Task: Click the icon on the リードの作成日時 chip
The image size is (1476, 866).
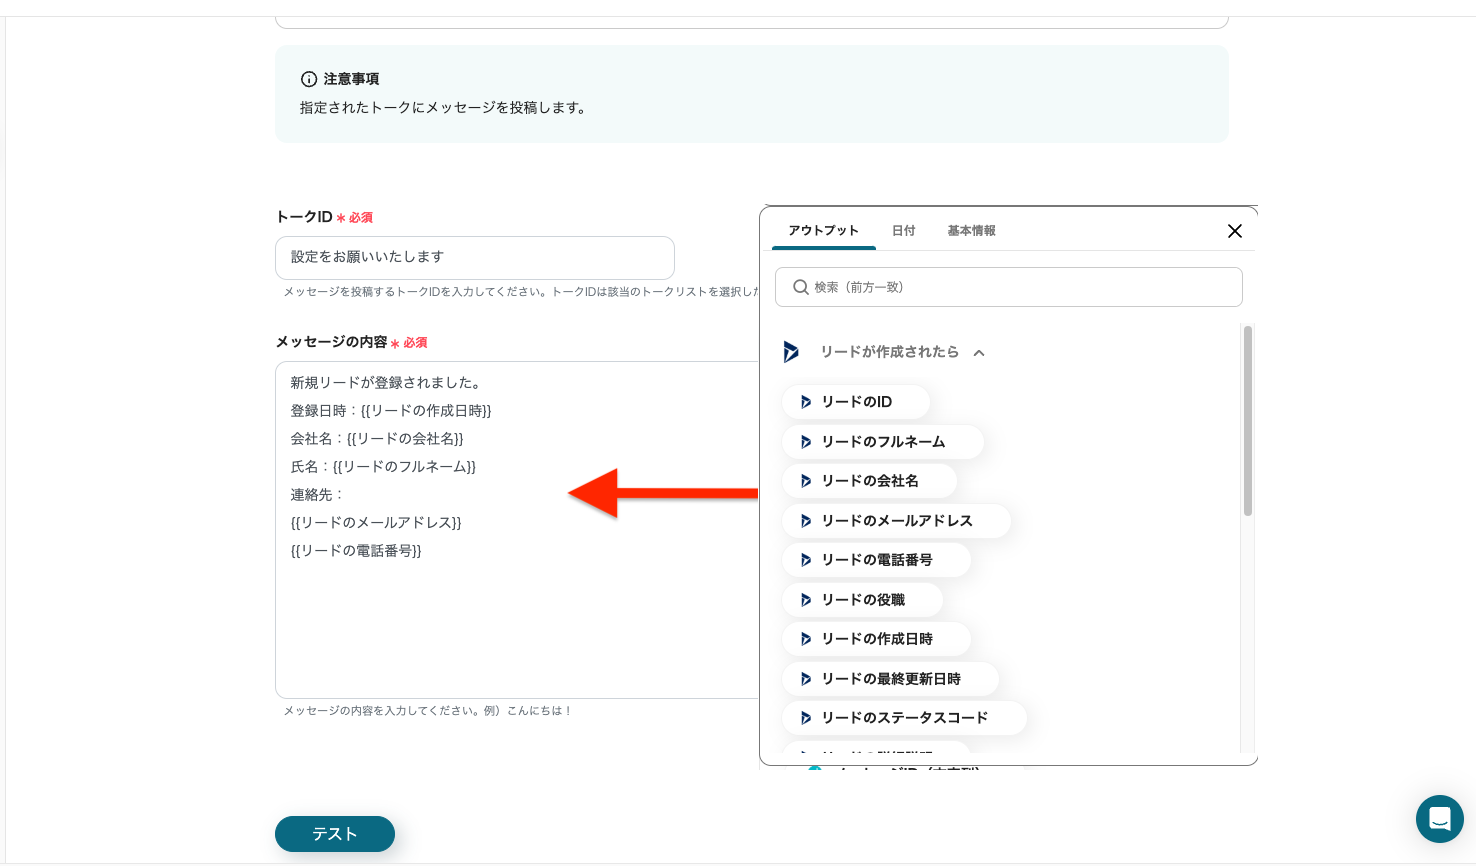Action: coord(806,639)
